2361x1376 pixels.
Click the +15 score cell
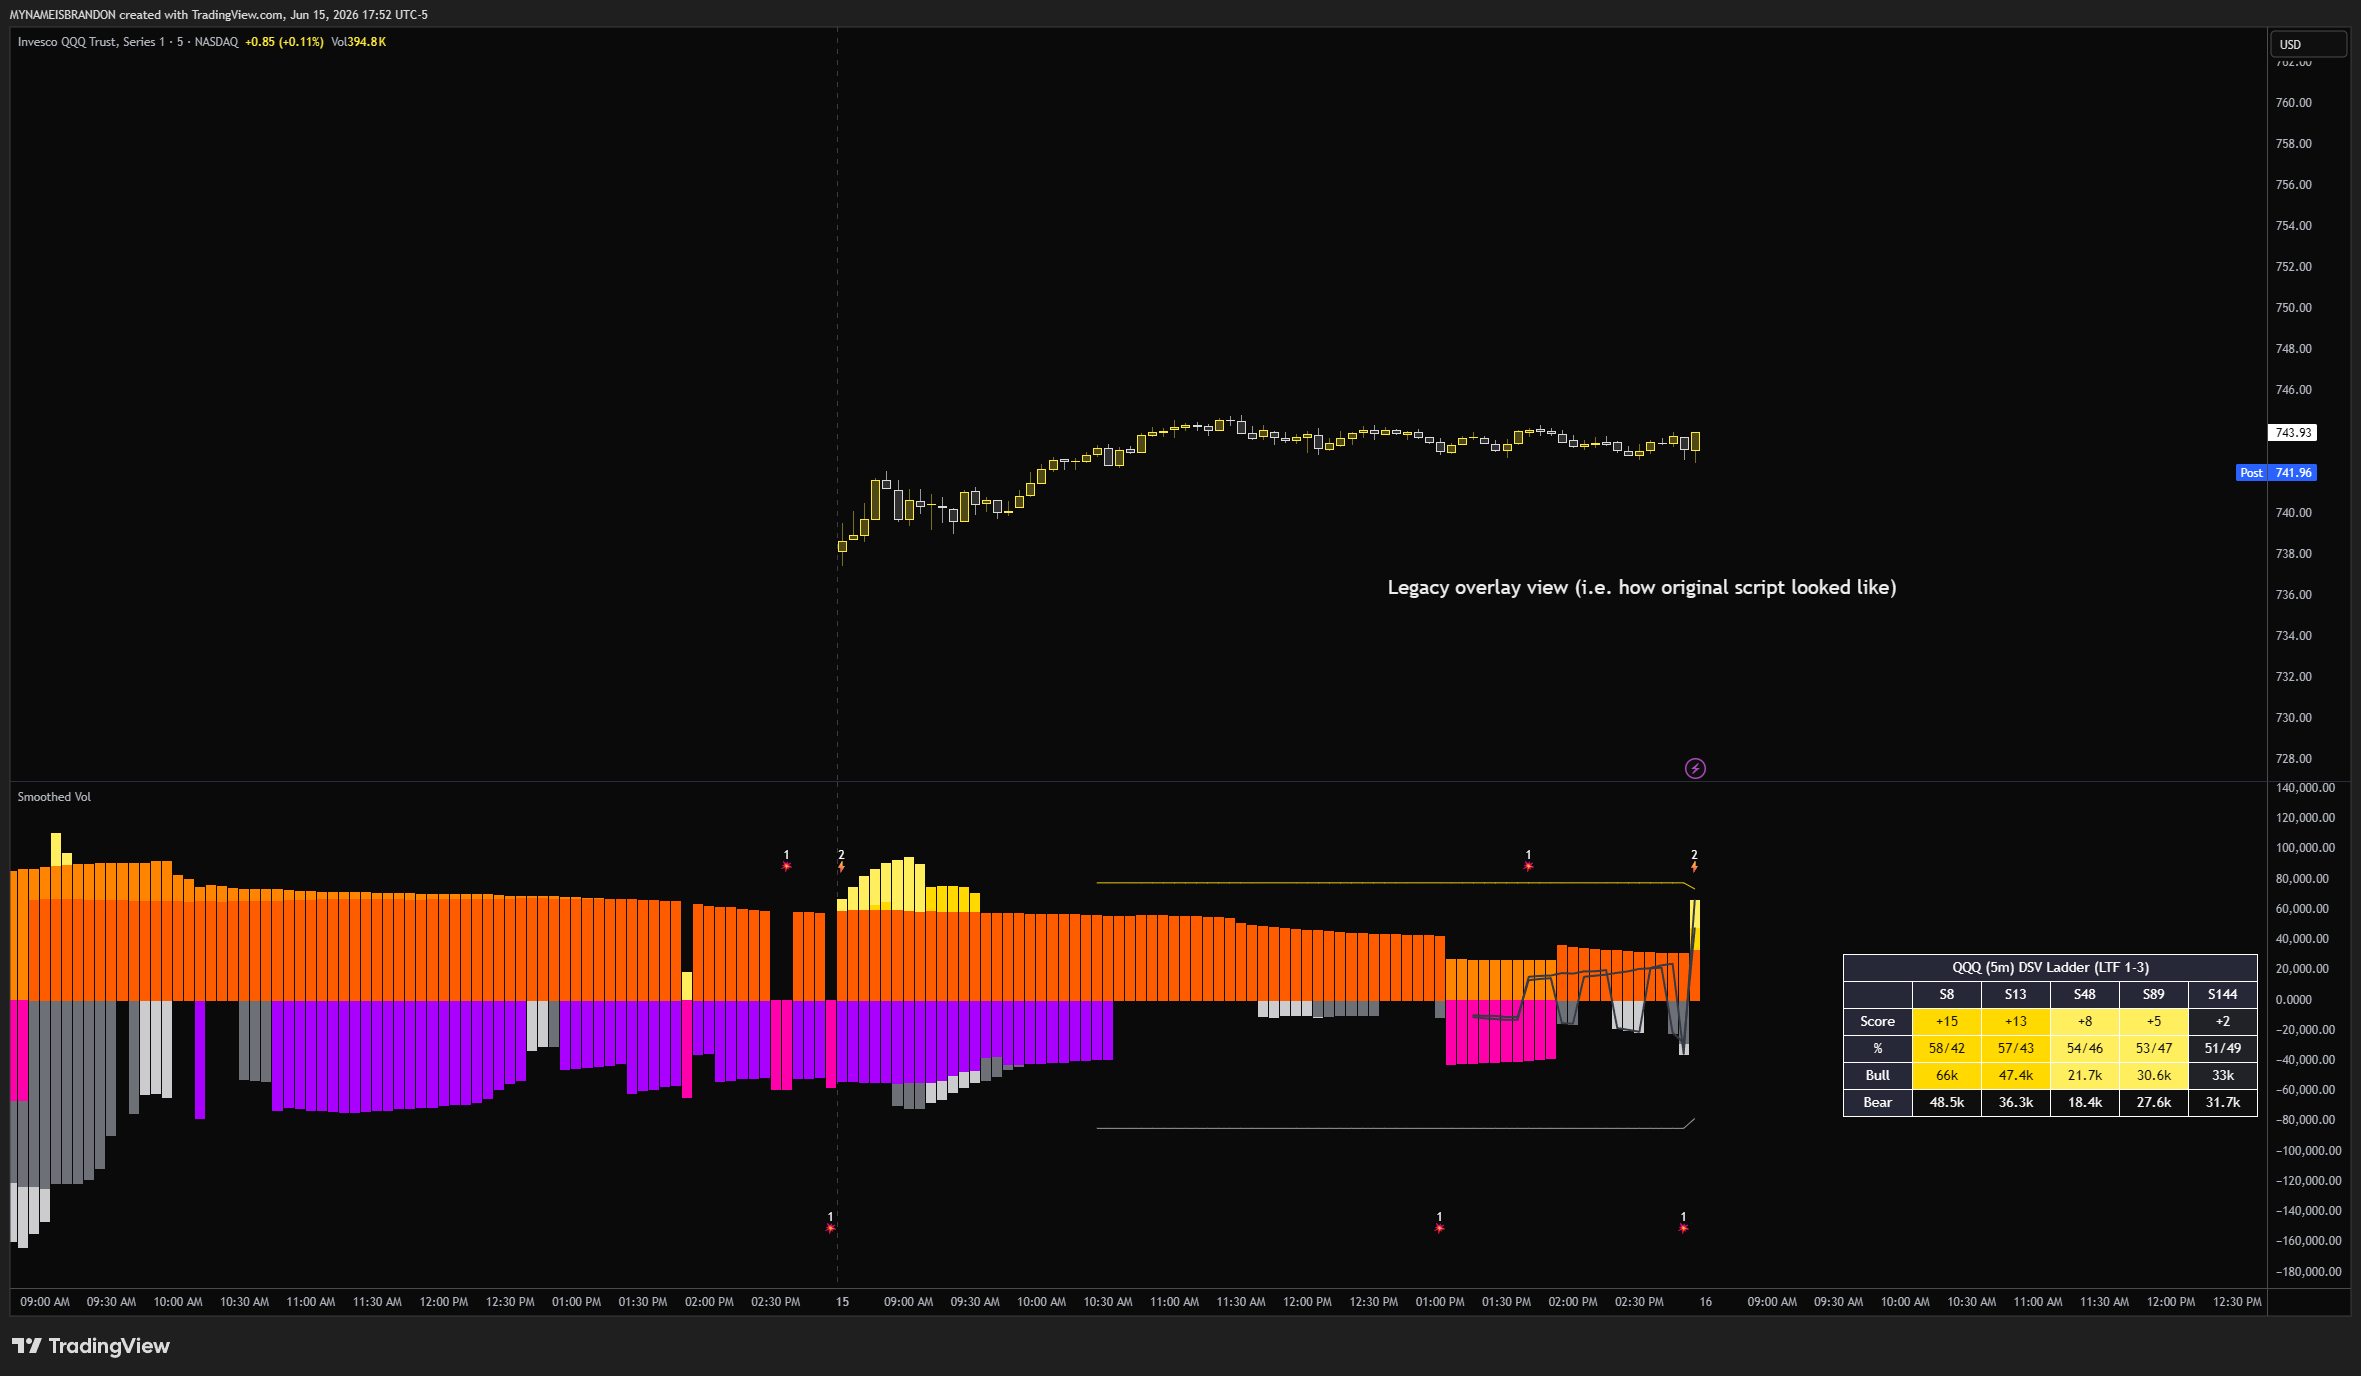(1946, 1021)
